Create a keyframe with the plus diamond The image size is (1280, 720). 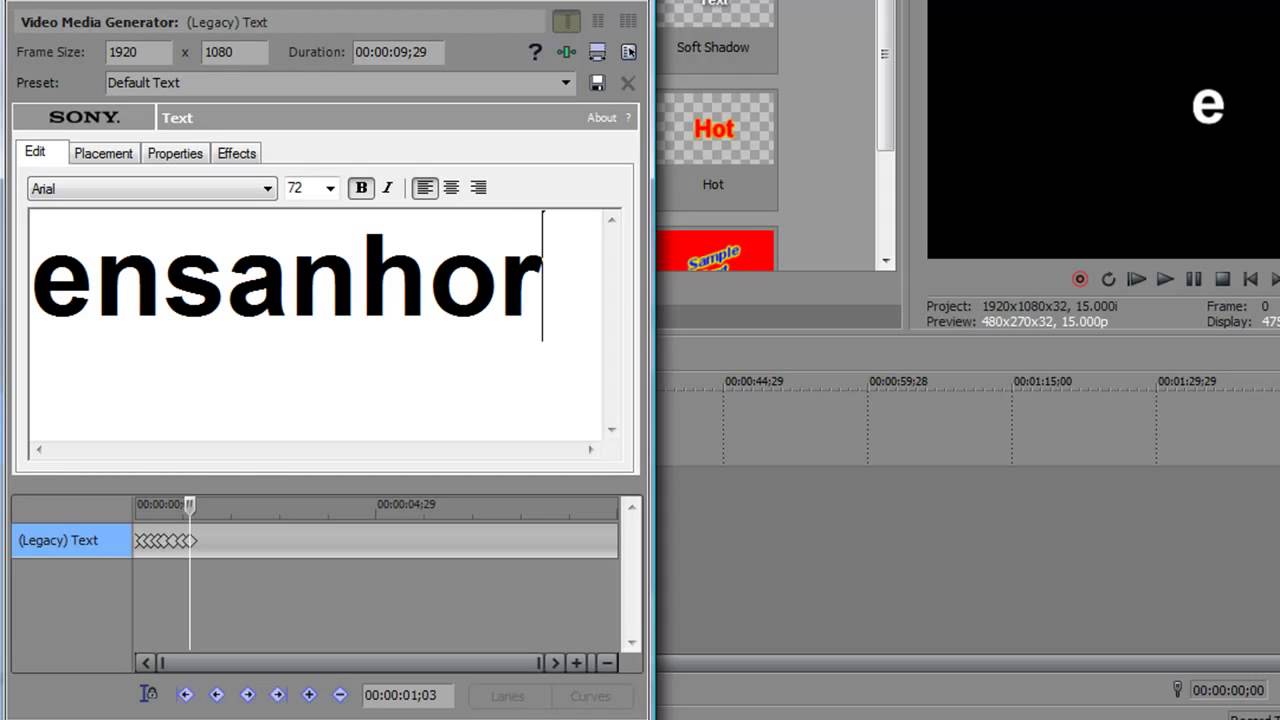[309, 695]
